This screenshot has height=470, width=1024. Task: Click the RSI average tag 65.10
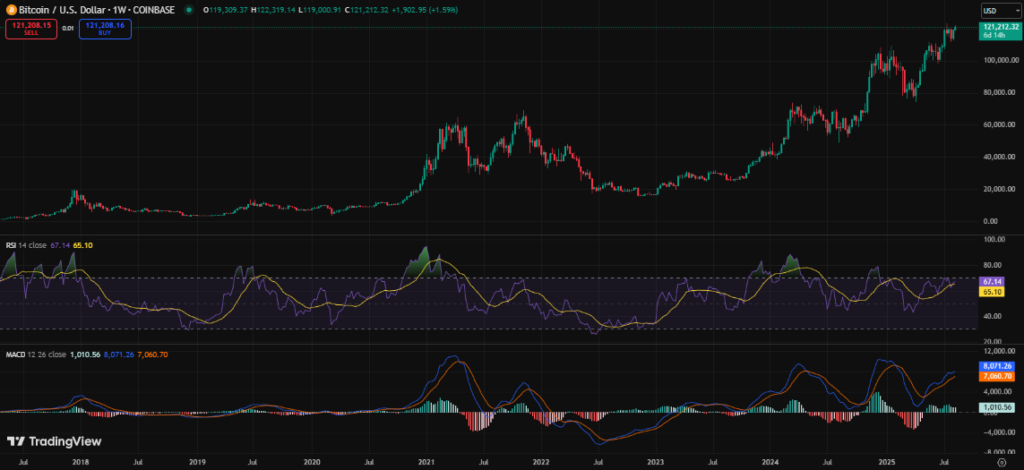click(991, 292)
